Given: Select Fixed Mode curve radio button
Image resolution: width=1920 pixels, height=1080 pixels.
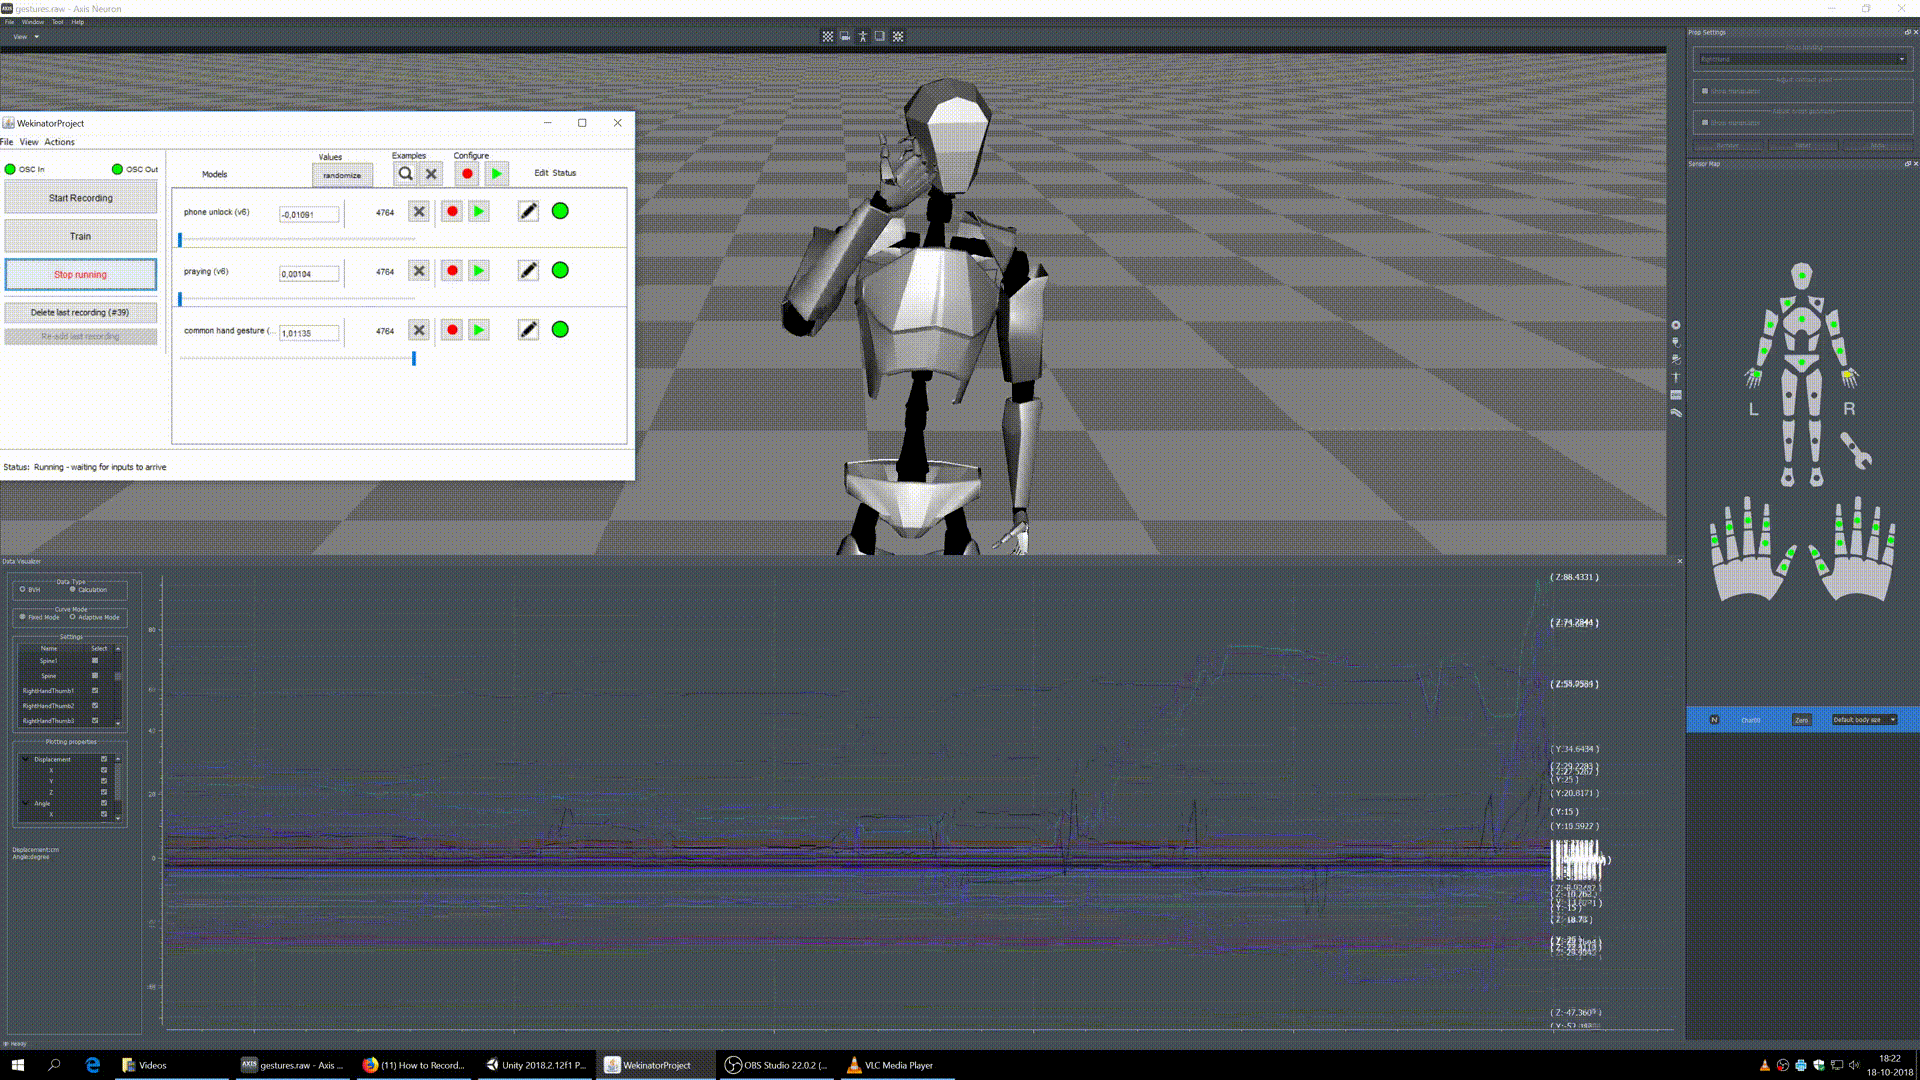Looking at the screenshot, I should pos(22,617).
